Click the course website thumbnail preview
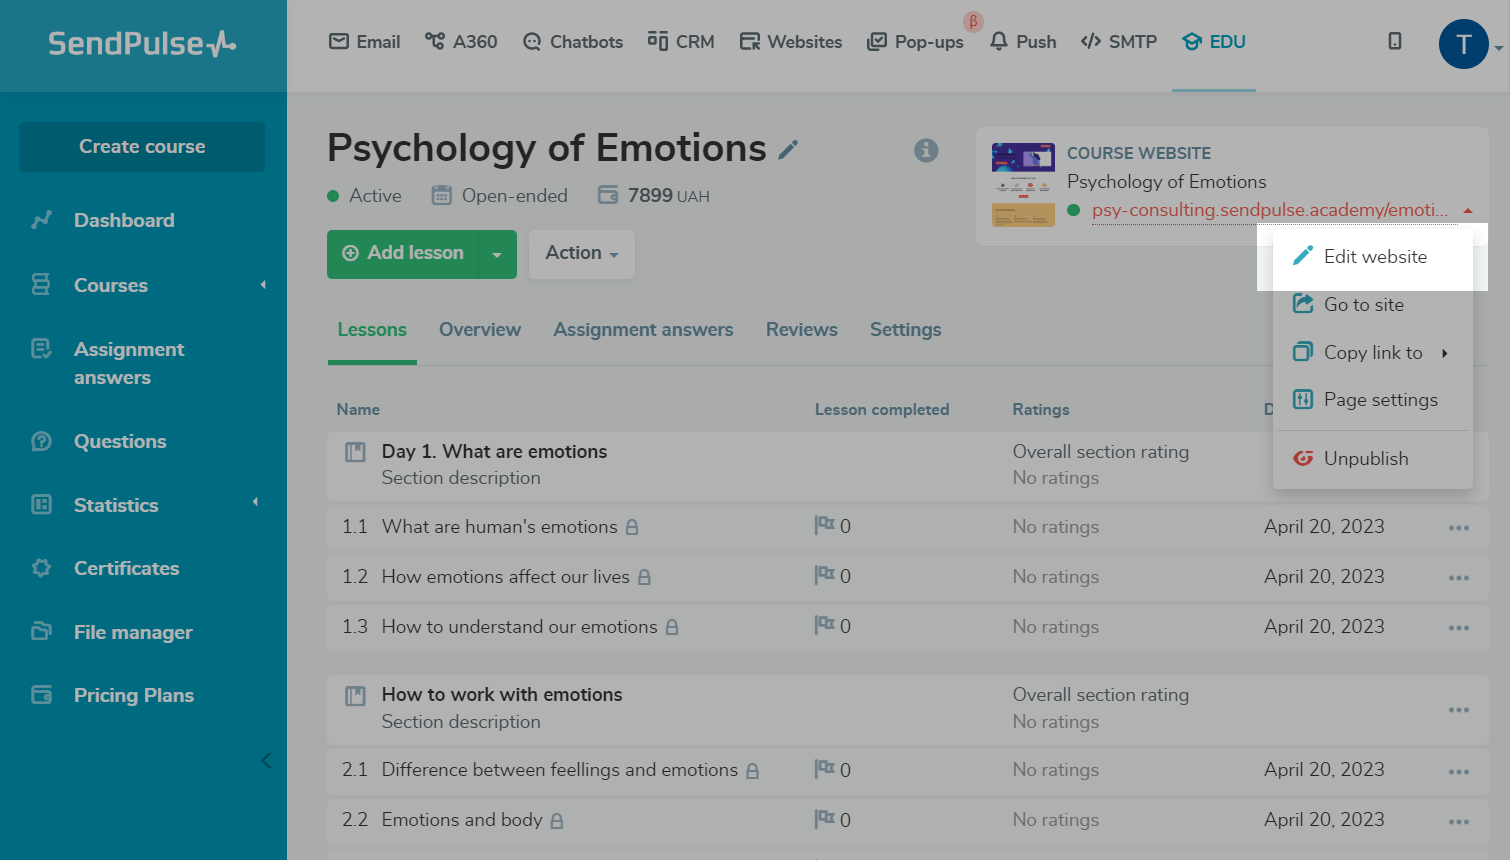This screenshot has width=1510, height=860. tap(1023, 185)
